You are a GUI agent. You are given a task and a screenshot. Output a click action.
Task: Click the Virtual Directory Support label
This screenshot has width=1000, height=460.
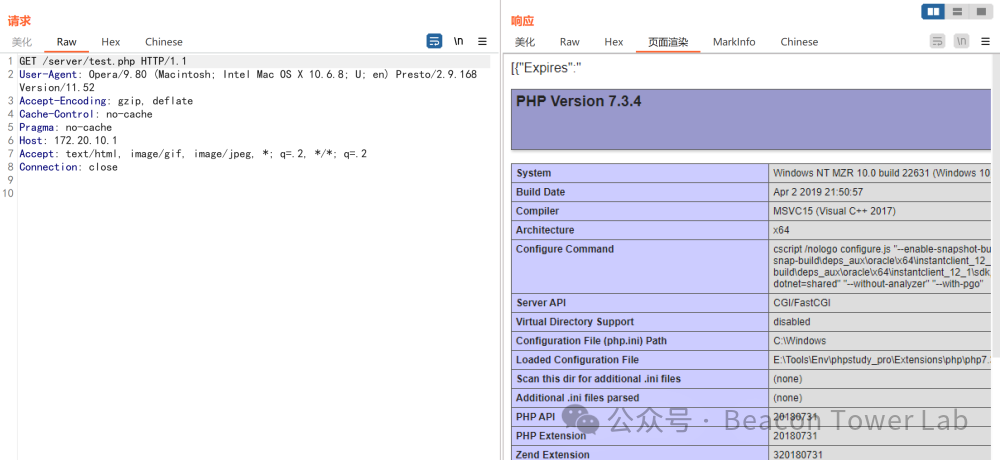(575, 322)
